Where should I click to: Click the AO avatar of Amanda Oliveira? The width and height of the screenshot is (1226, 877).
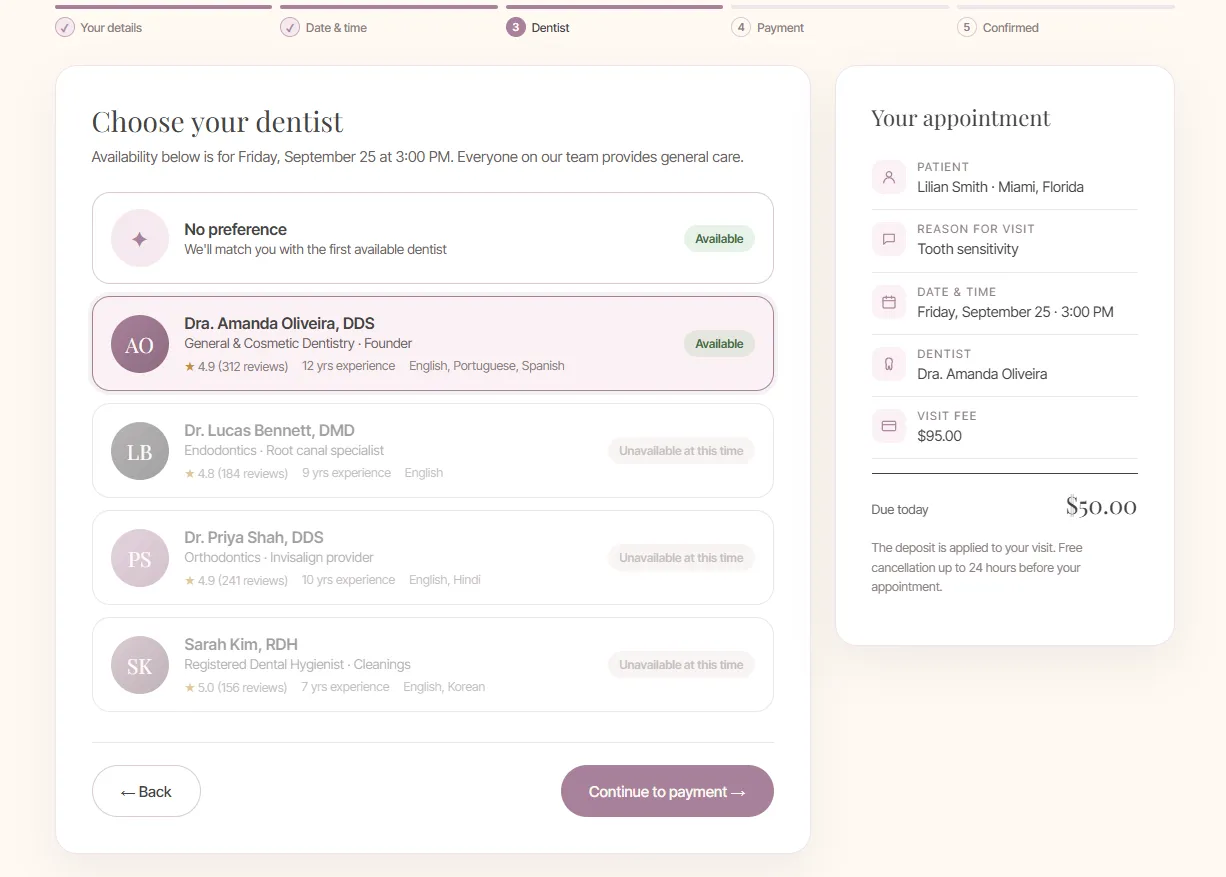(140, 344)
